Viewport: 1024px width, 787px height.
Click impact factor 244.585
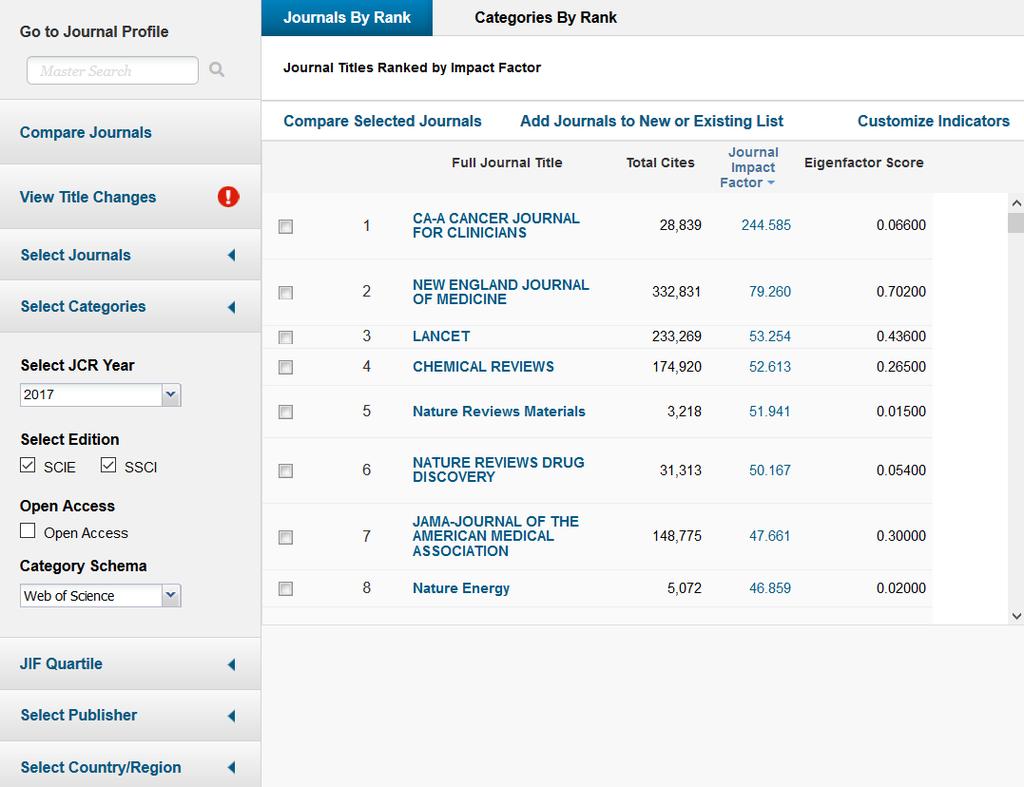point(766,225)
